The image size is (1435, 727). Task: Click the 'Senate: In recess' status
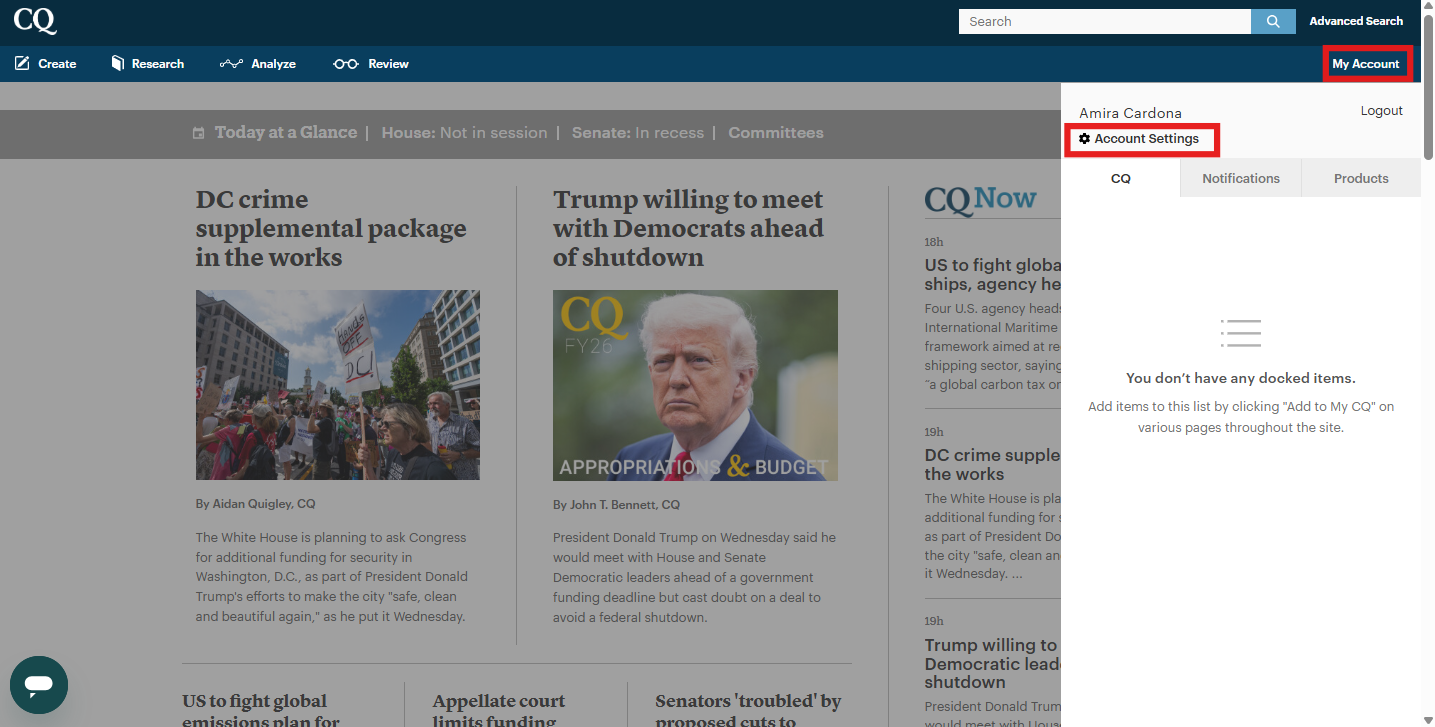point(638,133)
